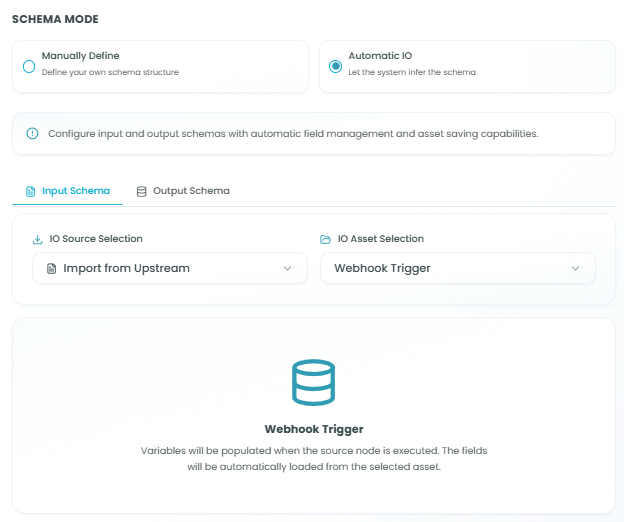624x522 pixels.
Task: Expand the Webhook Trigger asset dropdown
Action: click(458, 268)
